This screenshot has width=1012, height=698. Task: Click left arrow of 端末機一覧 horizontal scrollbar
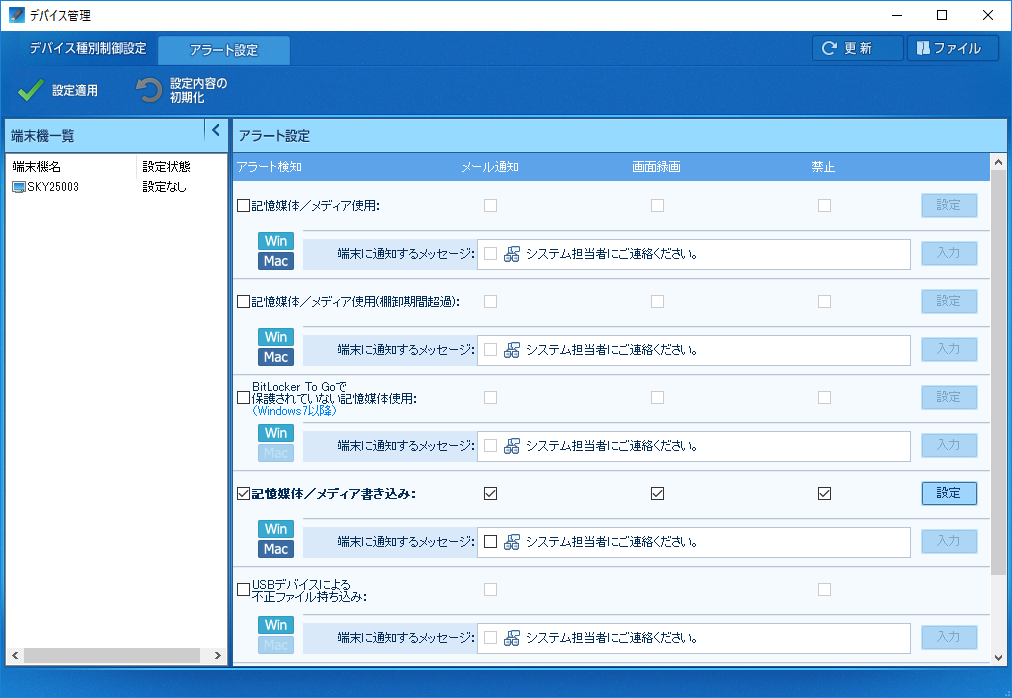(x=15, y=655)
